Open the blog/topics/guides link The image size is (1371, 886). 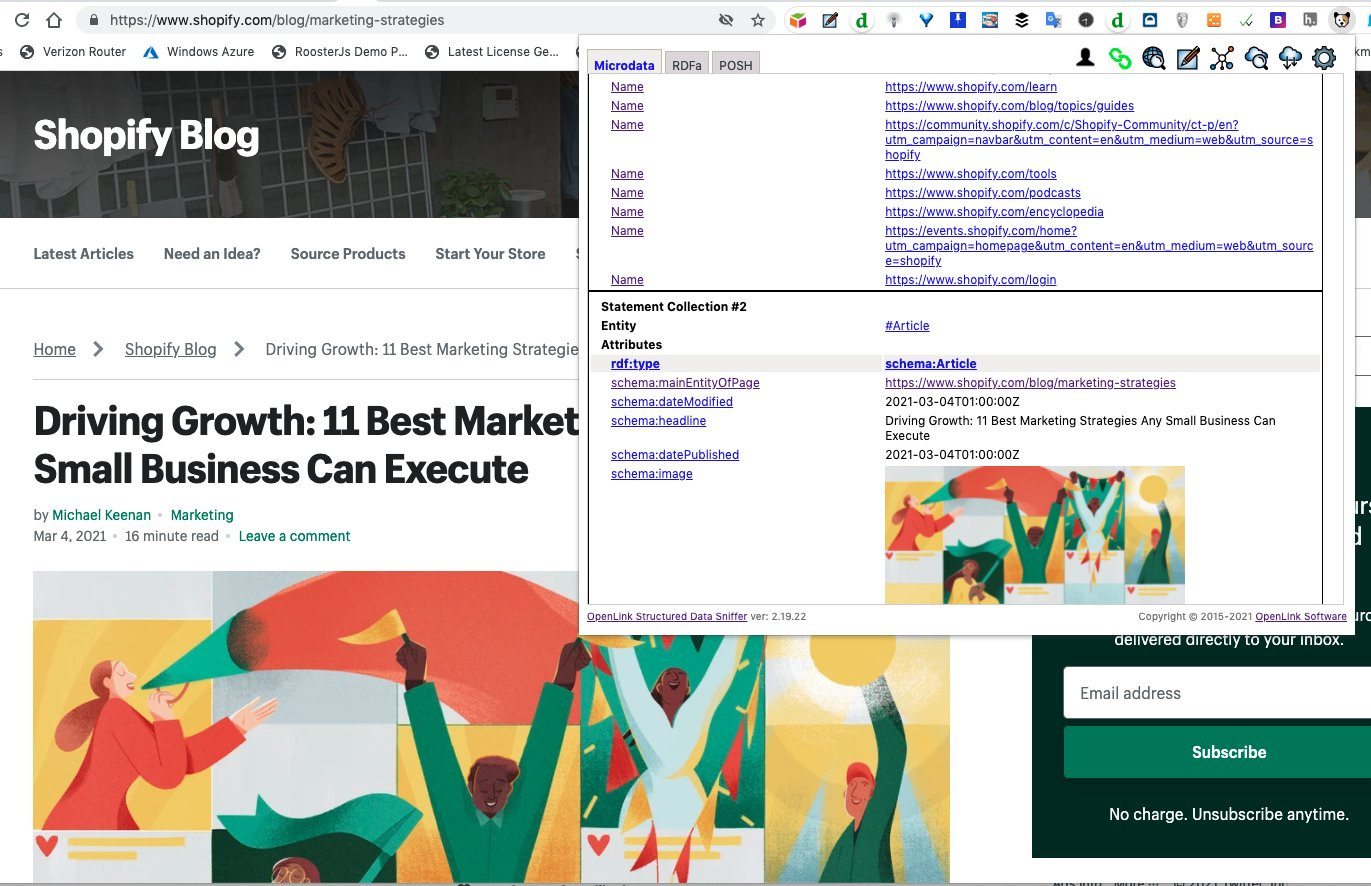coord(1010,106)
